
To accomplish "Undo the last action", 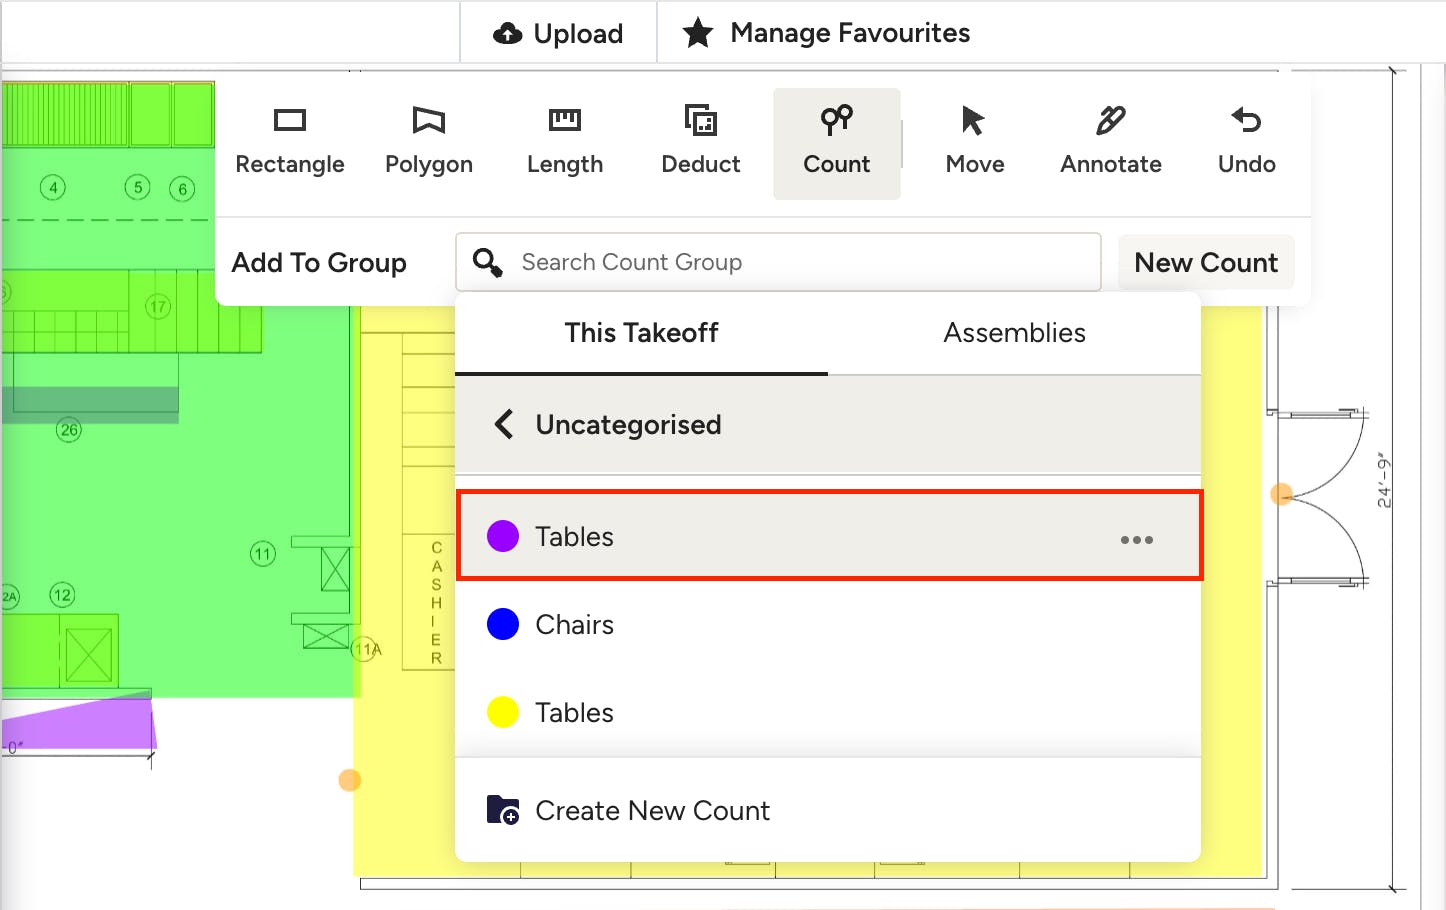I will (x=1246, y=142).
